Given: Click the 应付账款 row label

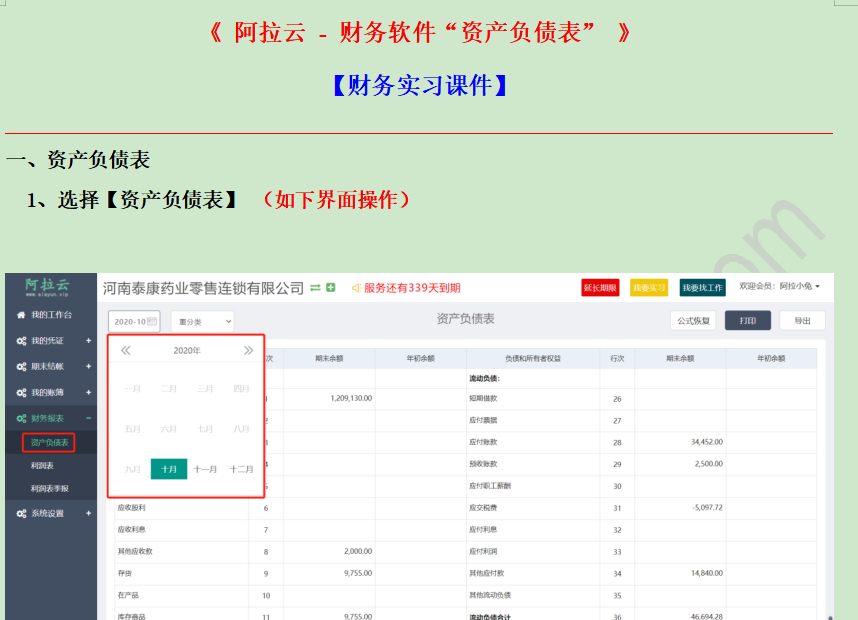Looking at the screenshot, I should coord(483,442).
